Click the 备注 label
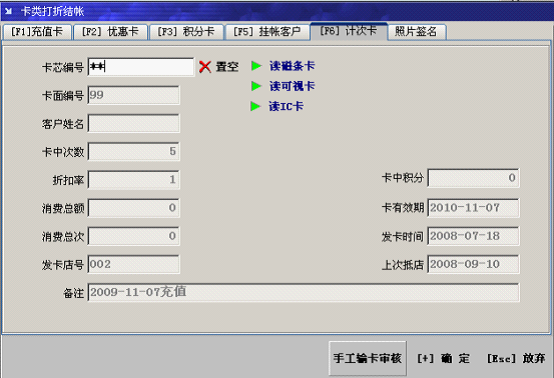554x378 pixels. point(73,293)
